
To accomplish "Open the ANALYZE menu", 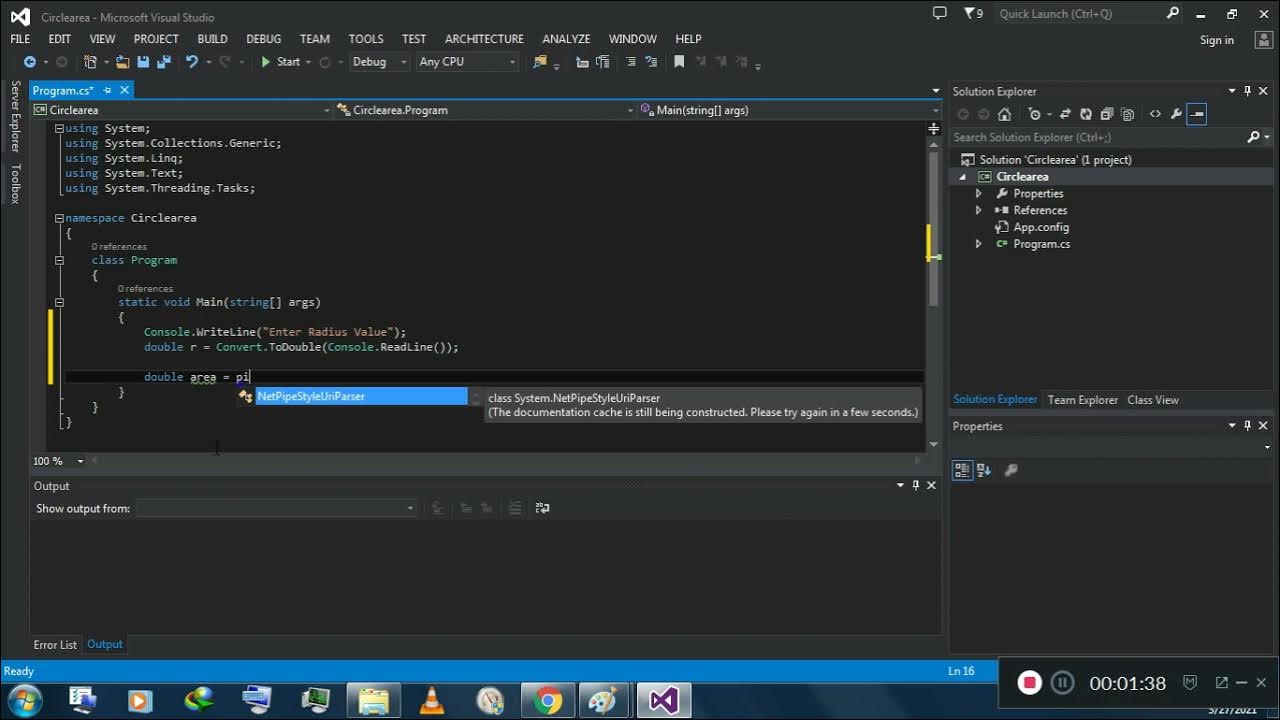I will tap(566, 39).
